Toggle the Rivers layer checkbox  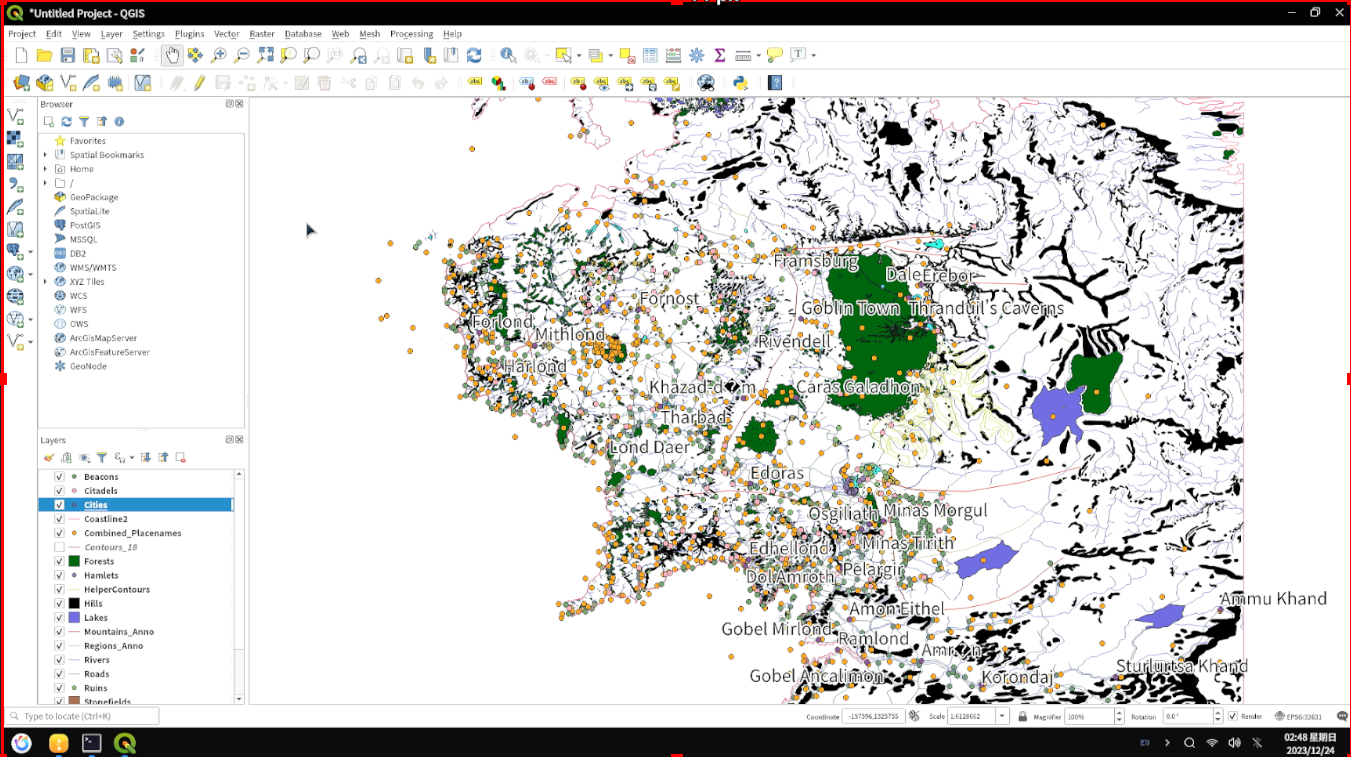click(x=59, y=660)
